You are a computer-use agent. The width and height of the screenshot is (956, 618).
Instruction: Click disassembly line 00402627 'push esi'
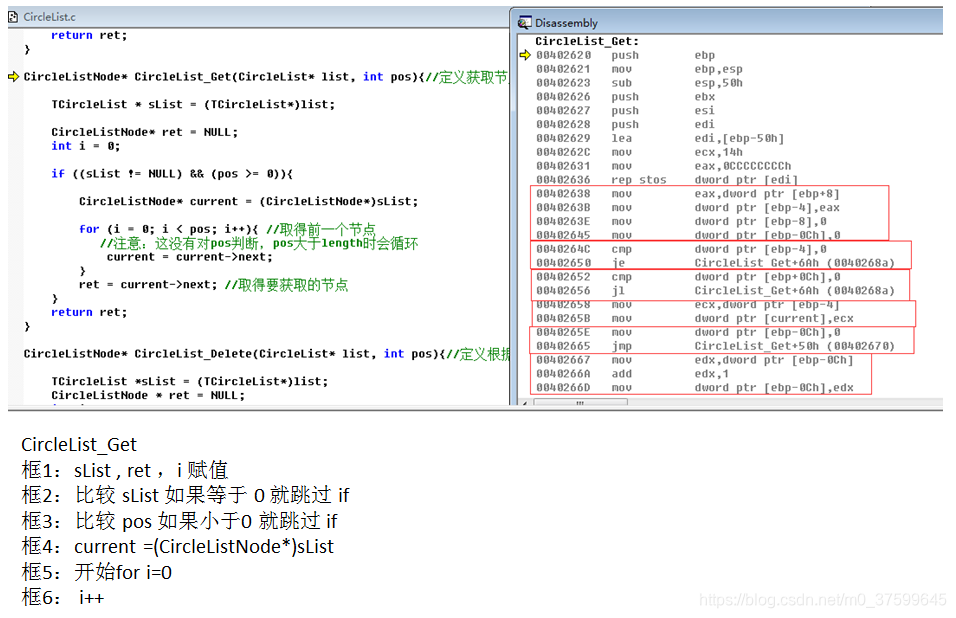point(625,111)
